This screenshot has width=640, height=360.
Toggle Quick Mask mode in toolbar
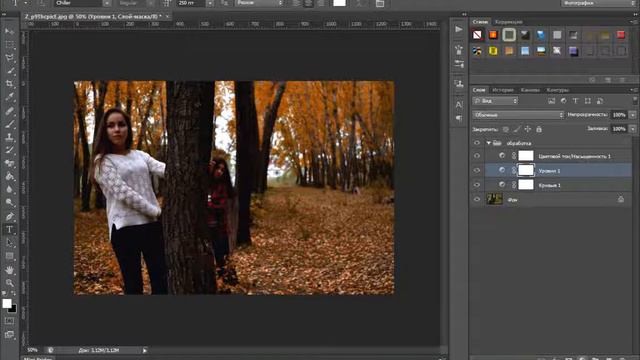tap(9, 321)
